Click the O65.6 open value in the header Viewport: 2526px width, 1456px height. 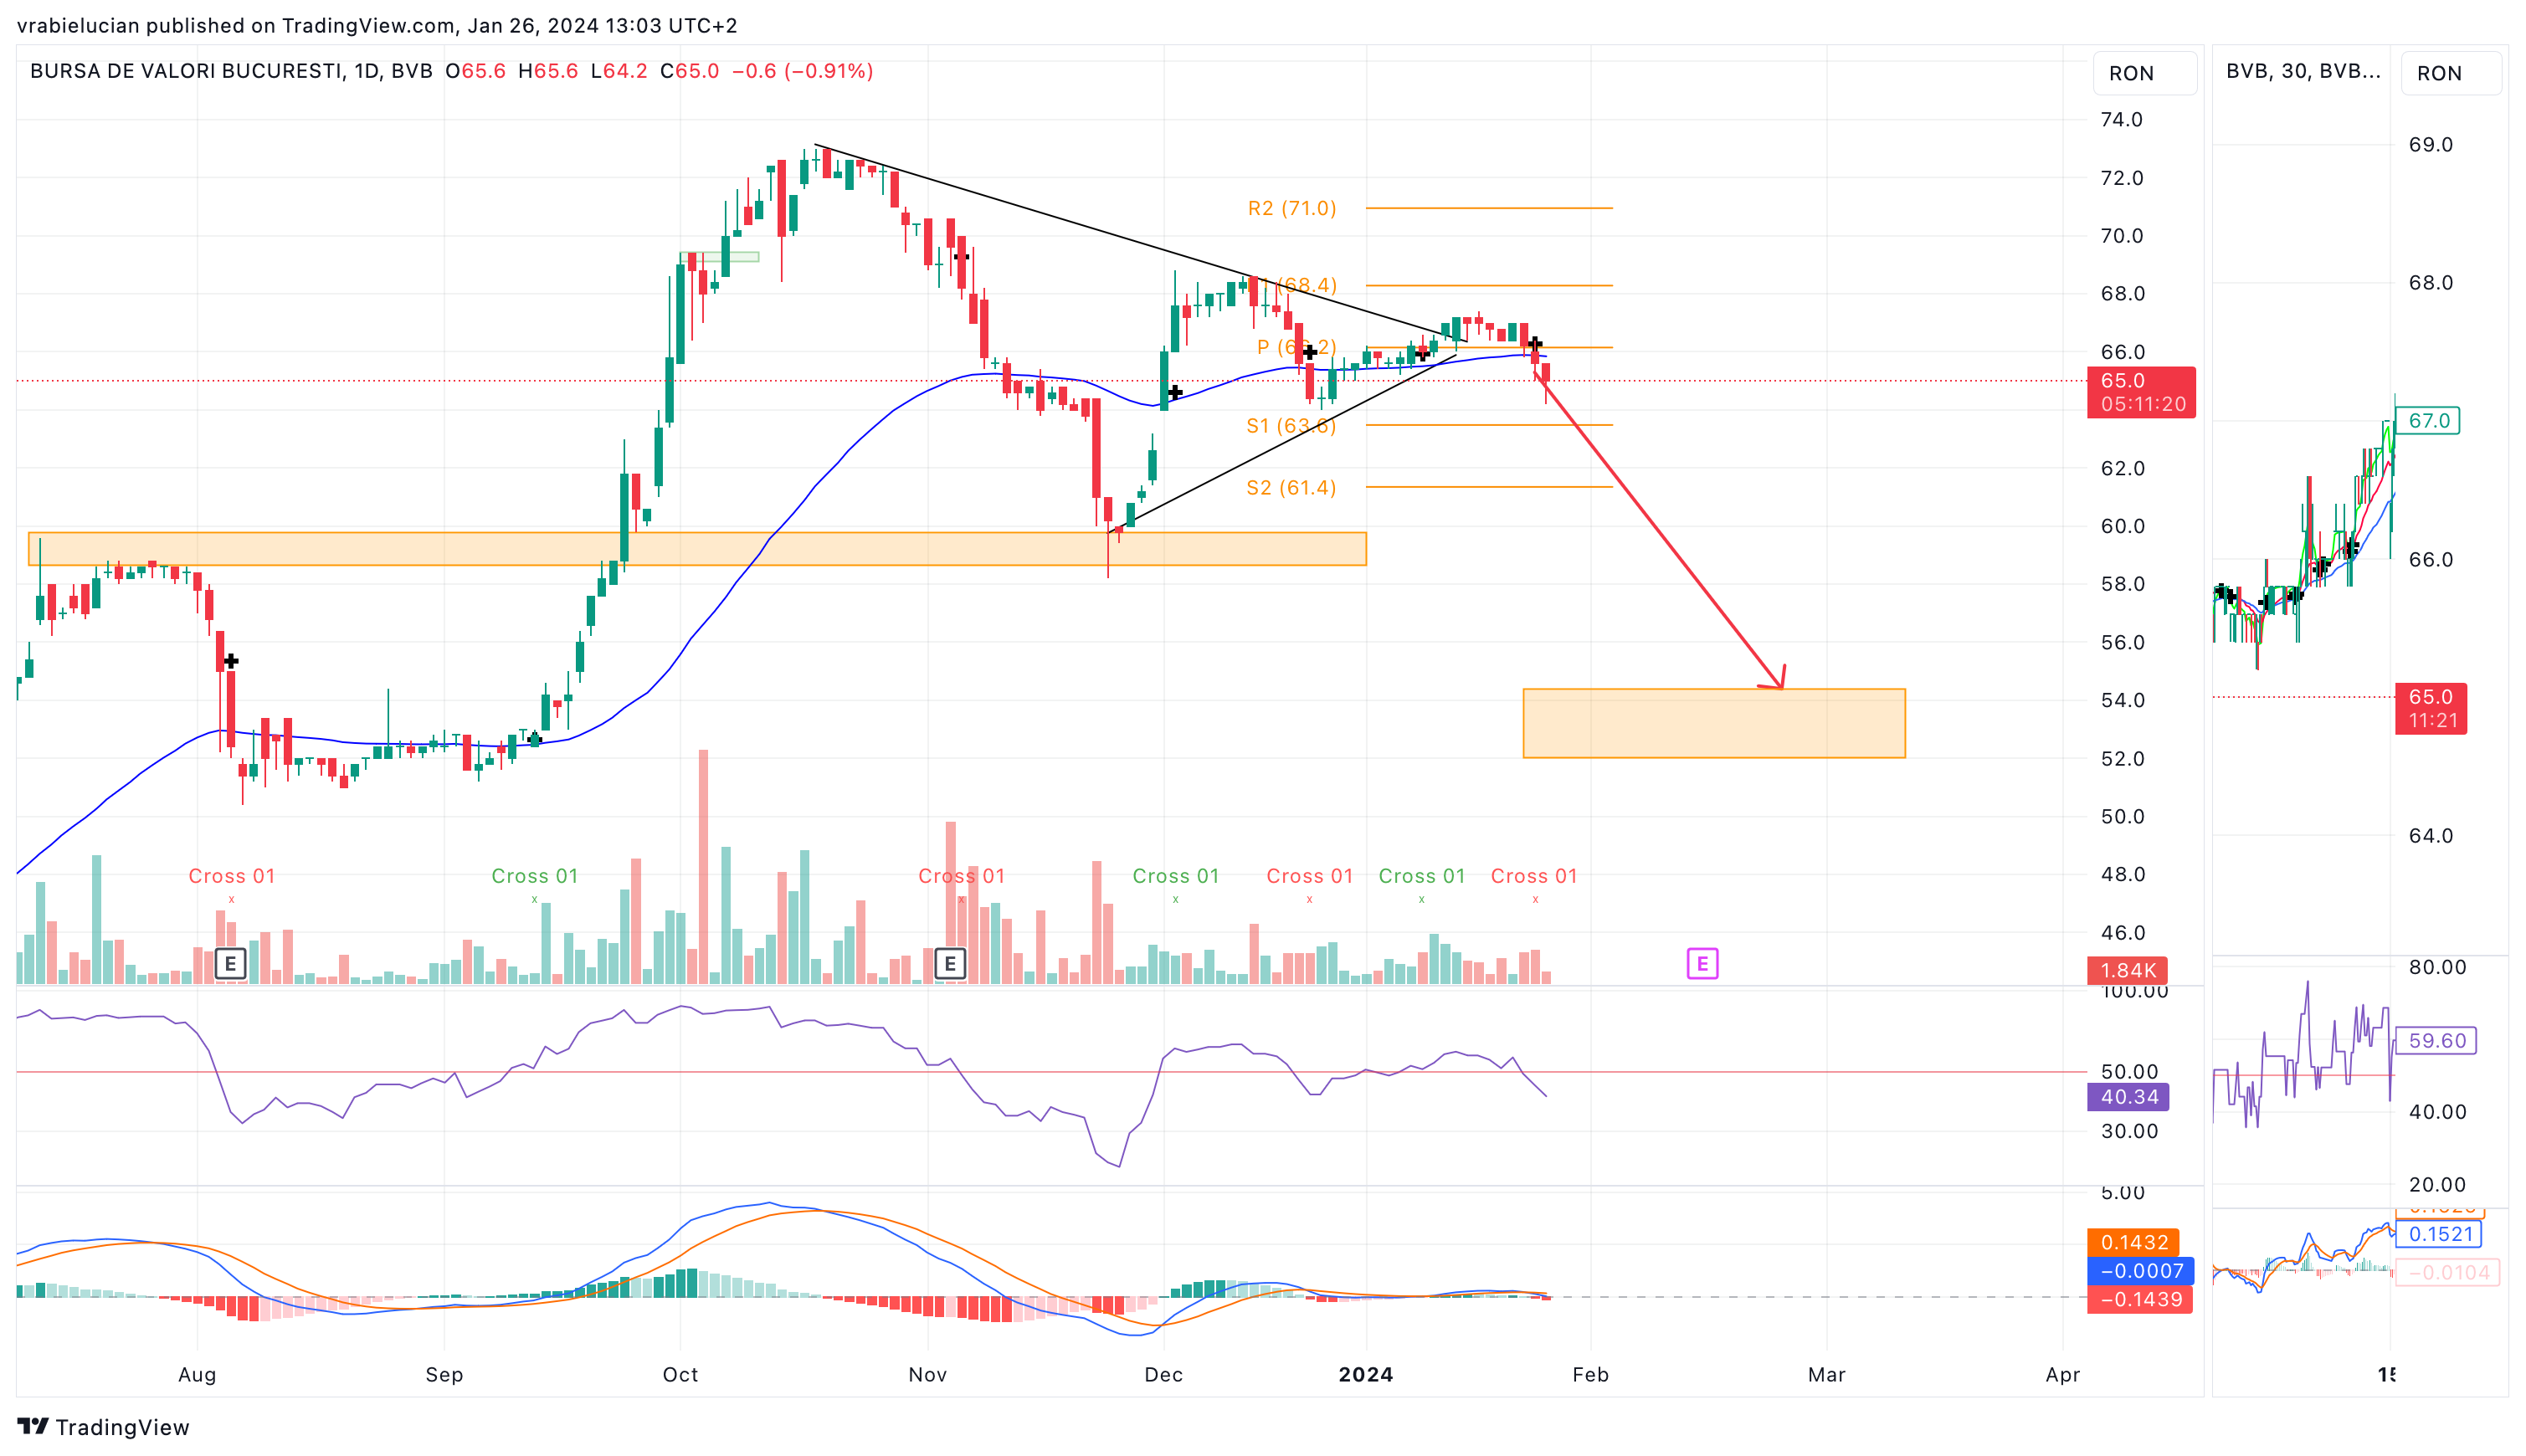pyautogui.click(x=476, y=71)
